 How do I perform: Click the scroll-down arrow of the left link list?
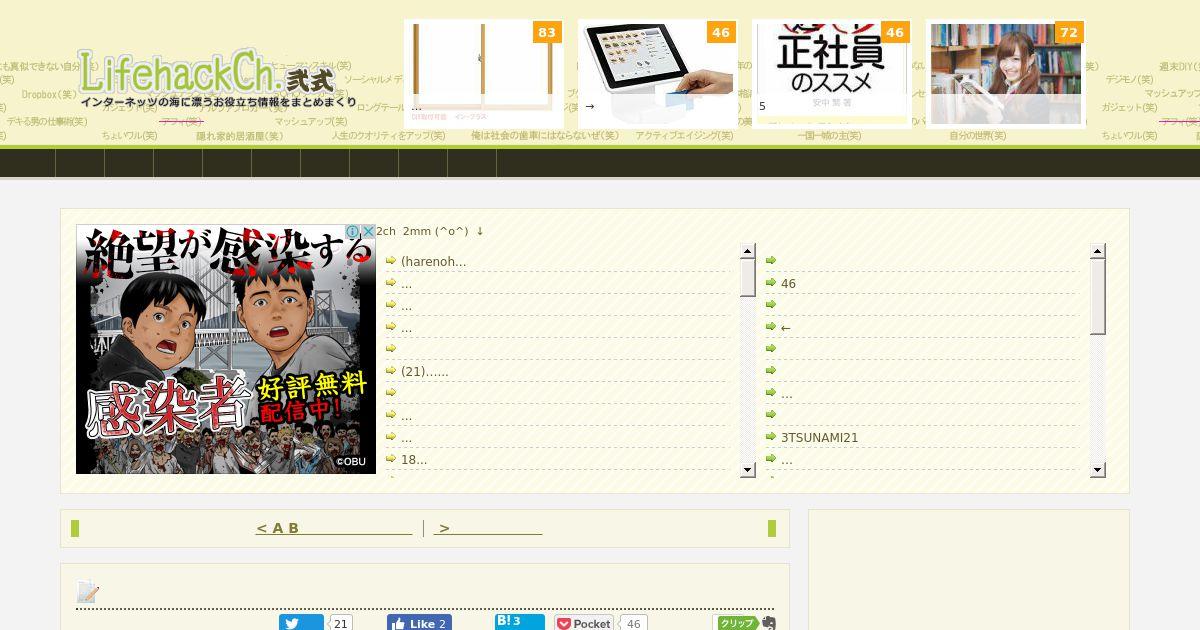pyautogui.click(x=747, y=470)
